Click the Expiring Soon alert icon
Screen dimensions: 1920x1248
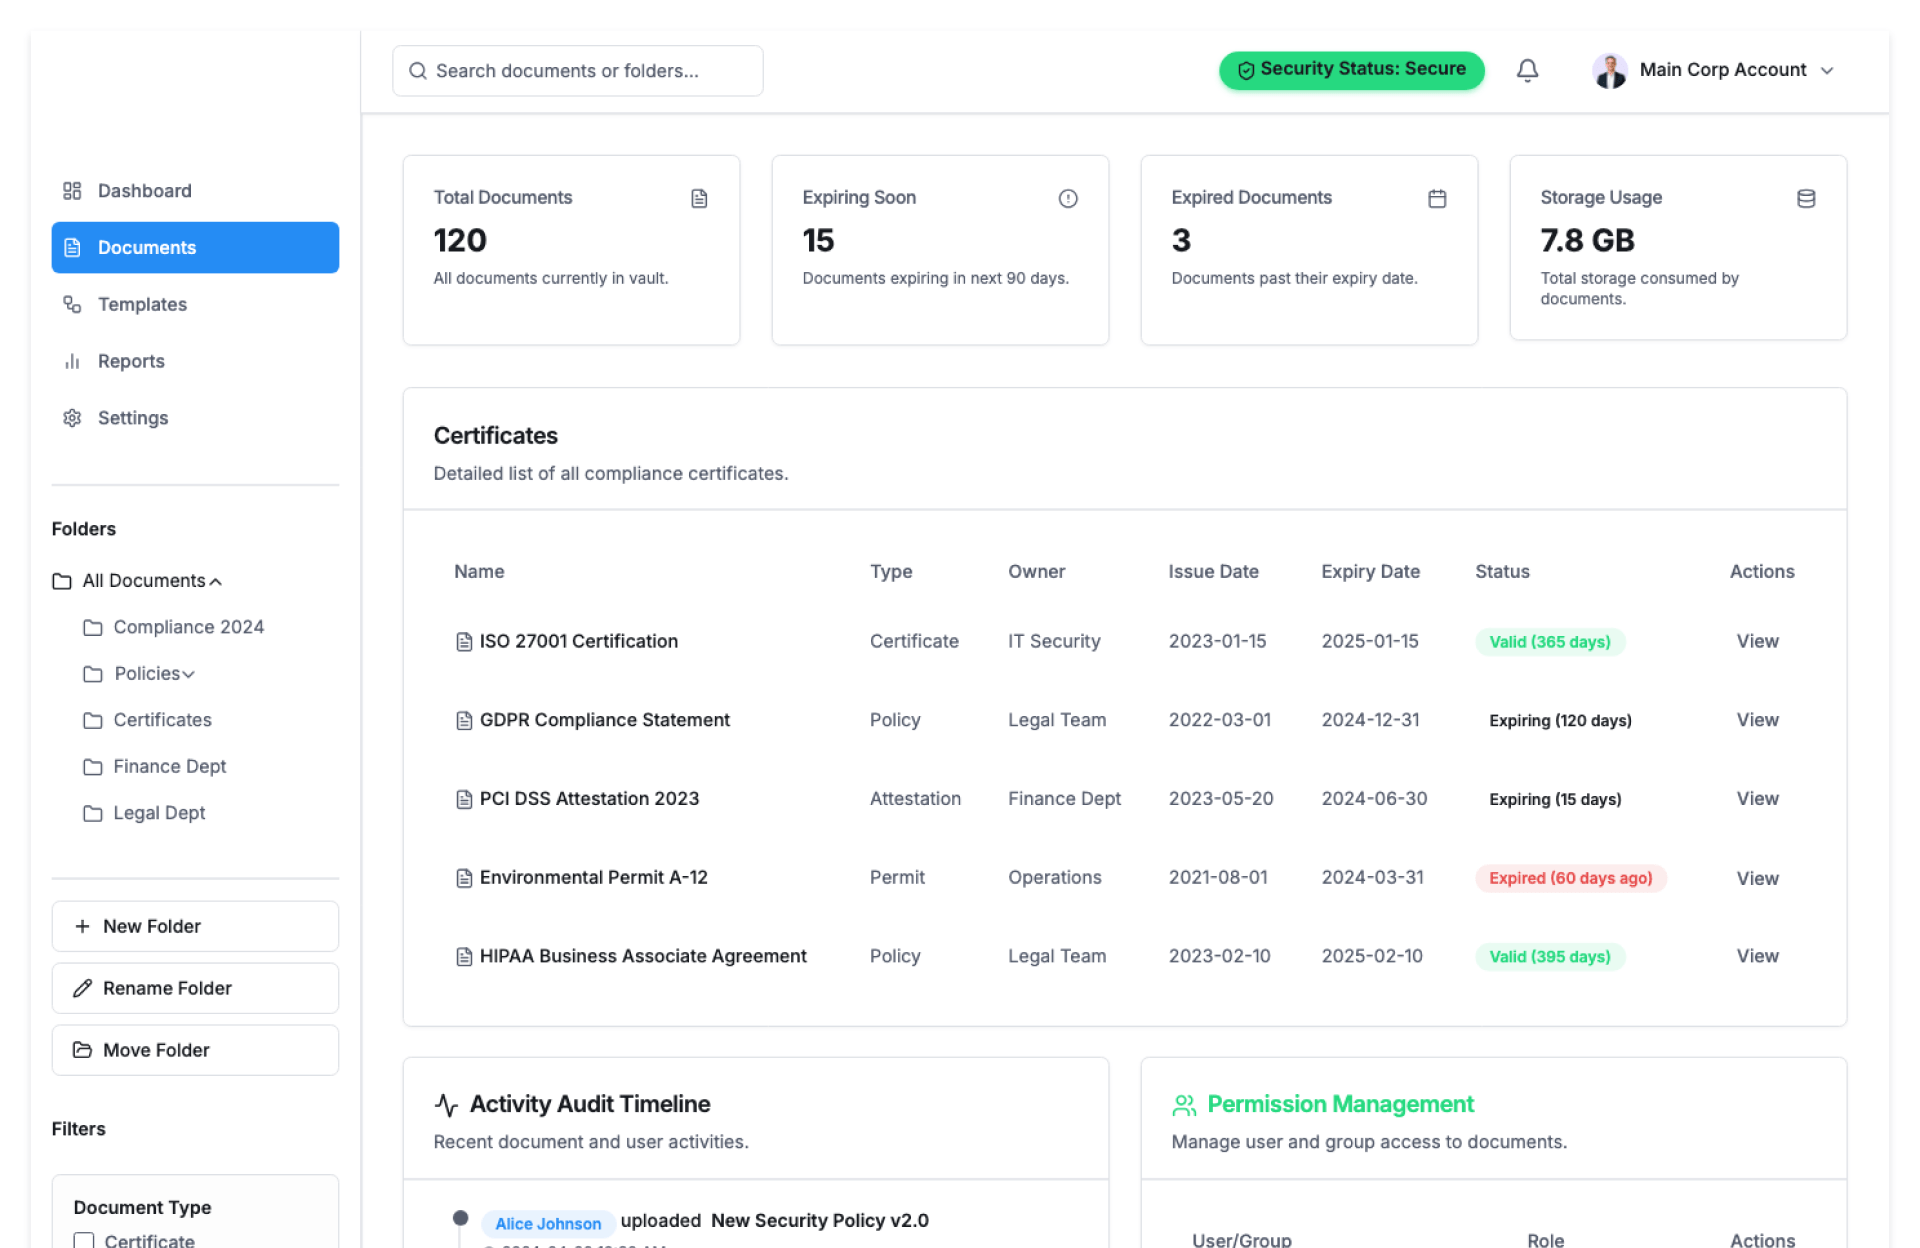1068,198
